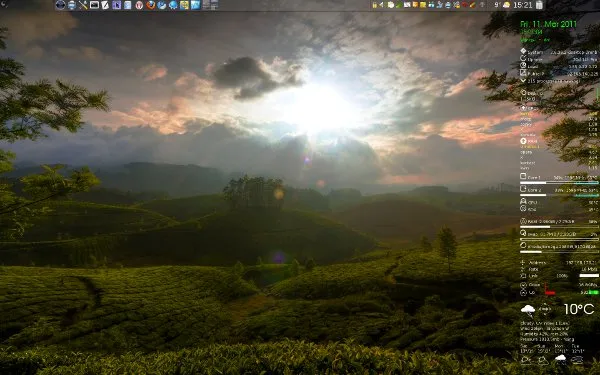Click the blue network monitor tray icon

[431, 5]
